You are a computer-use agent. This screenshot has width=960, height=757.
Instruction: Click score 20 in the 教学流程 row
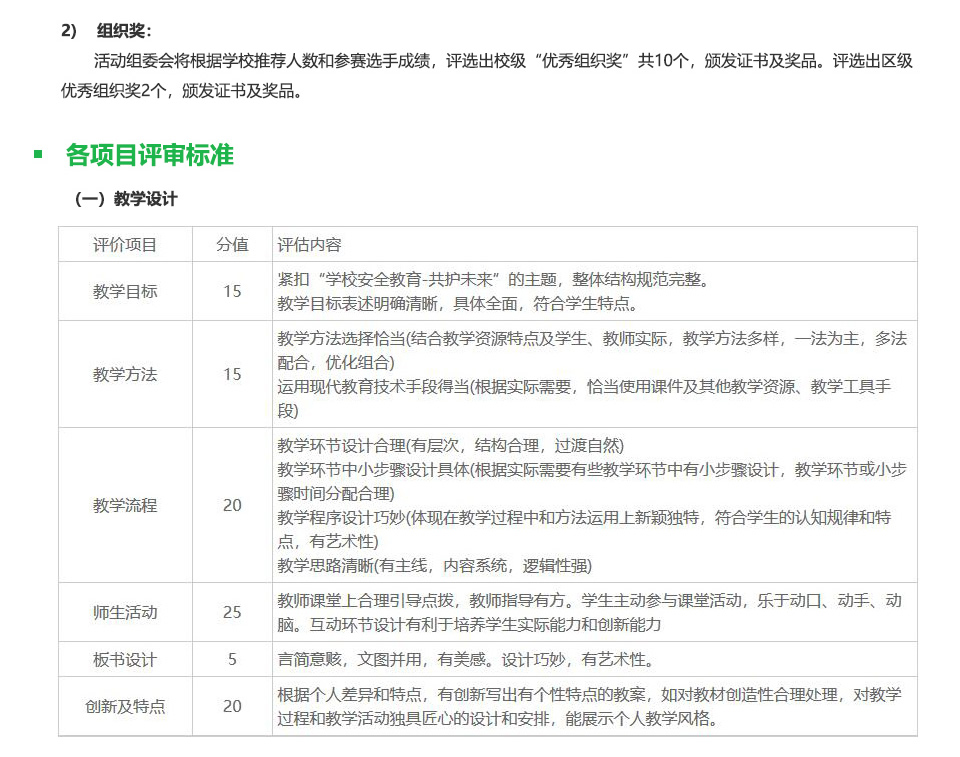coord(232,505)
